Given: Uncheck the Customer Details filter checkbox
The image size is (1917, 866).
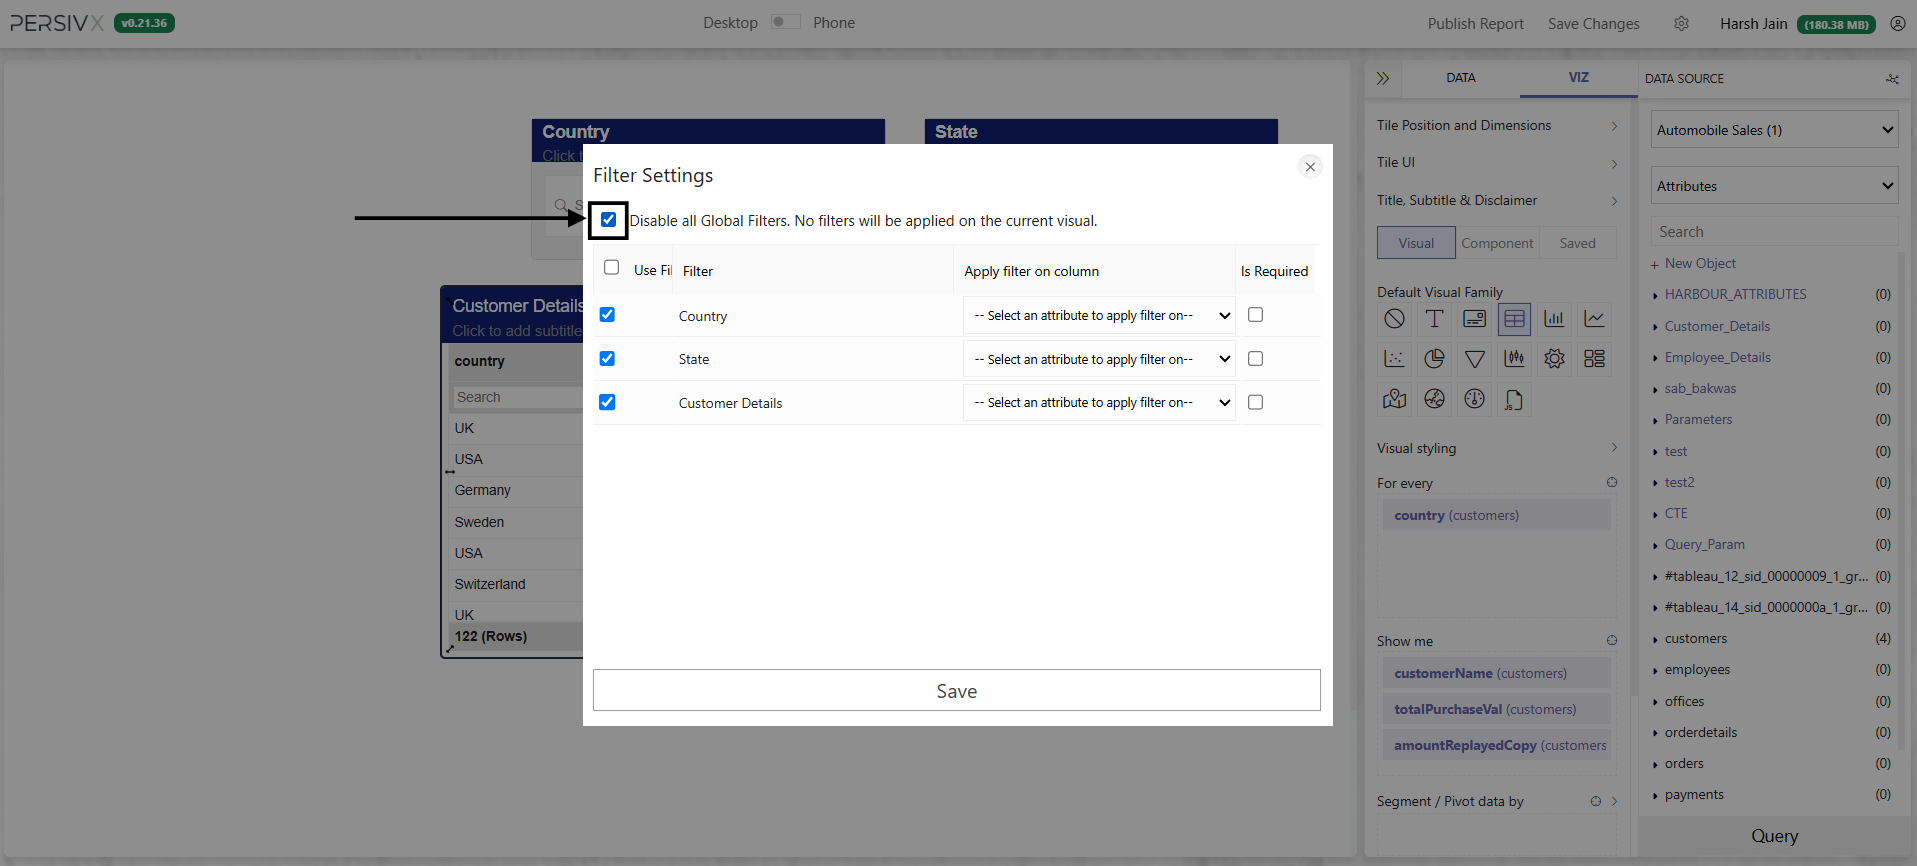Looking at the screenshot, I should (x=607, y=402).
